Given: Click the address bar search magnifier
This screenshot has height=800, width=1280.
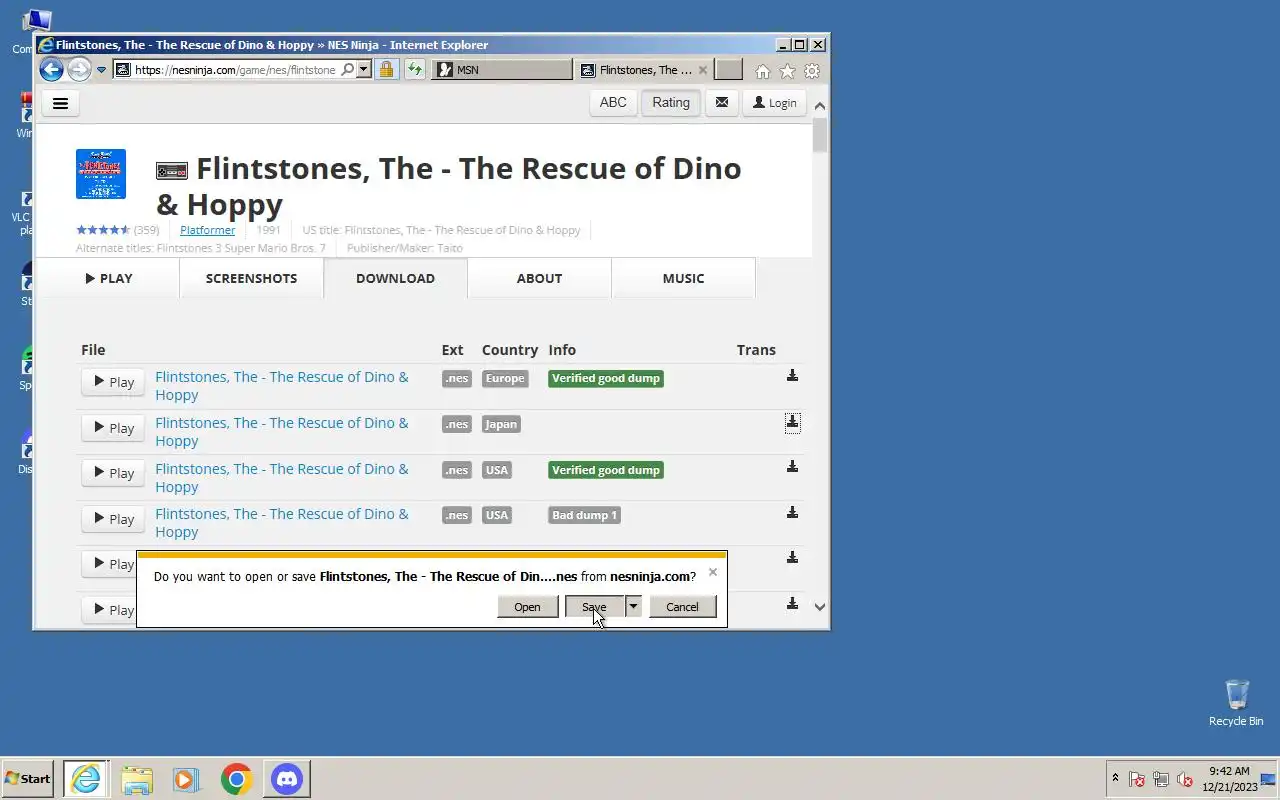Looking at the screenshot, I should pyautogui.click(x=347, y=70).
